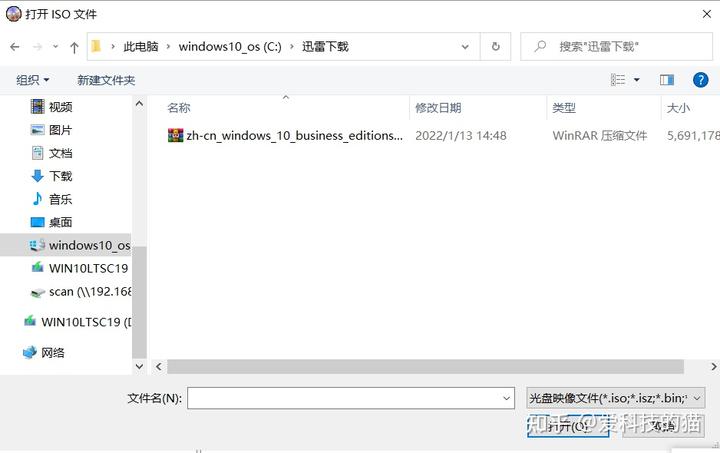Click the scan network drive icon

pyautogui.click(x=38, y=292)
